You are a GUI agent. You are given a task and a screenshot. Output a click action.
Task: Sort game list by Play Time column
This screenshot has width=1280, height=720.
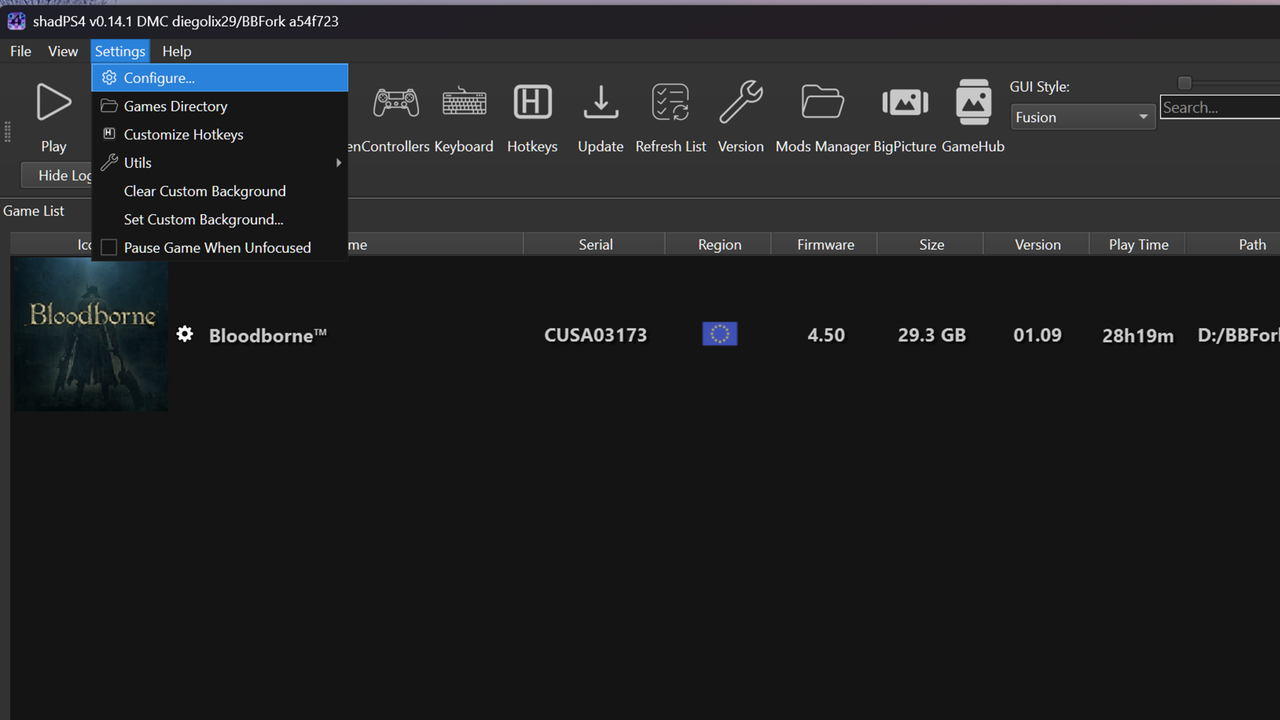(1138, 245)
